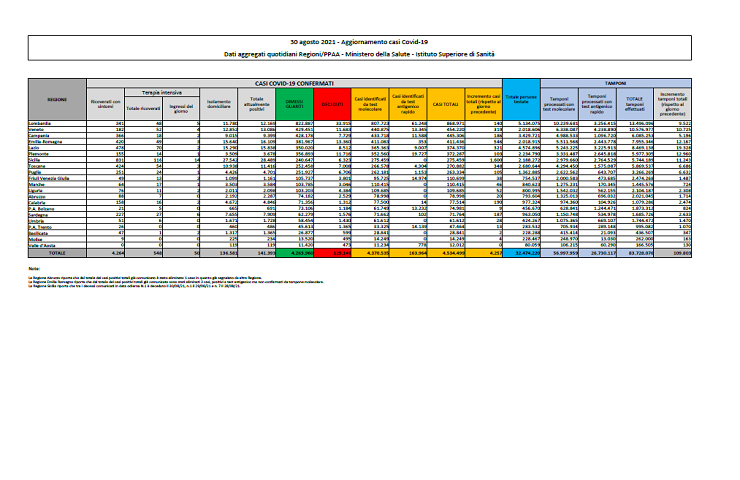The height and width of the screenshot is (480, 740).
Task: Click the Totale attualmente positivi header
Action: (256, 102)
